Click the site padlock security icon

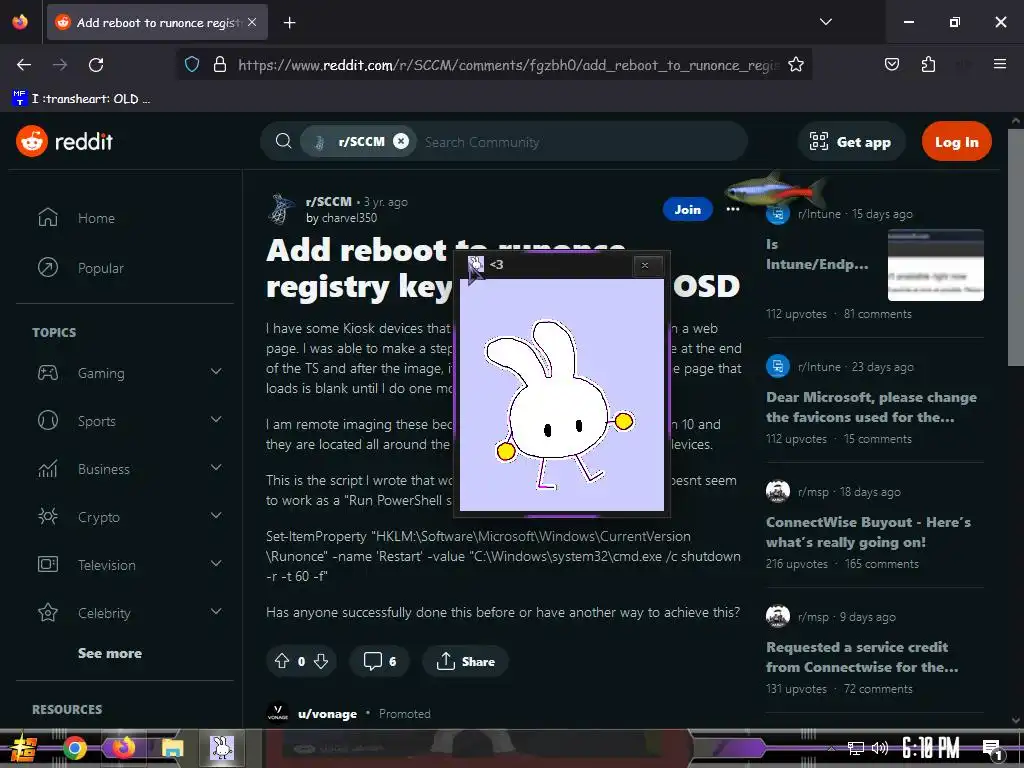tap(220, 64)
